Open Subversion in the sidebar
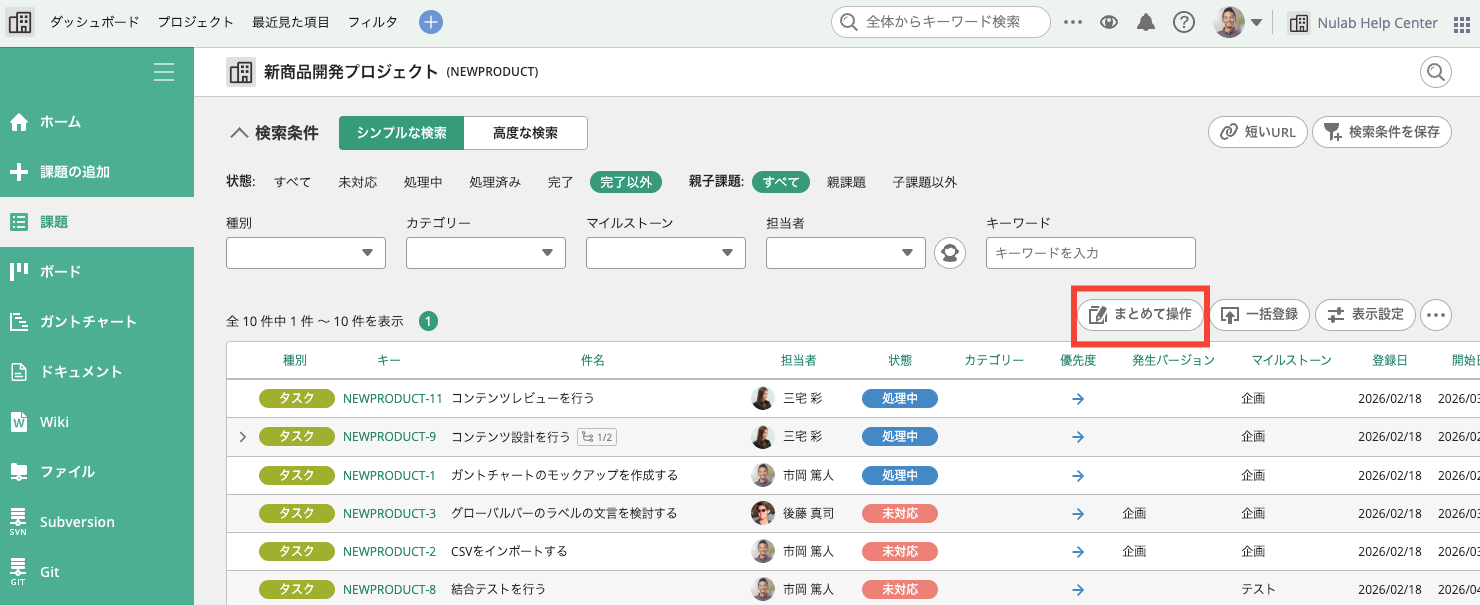This screenshot has width=1480, height=605. click(x=97, y=522)
